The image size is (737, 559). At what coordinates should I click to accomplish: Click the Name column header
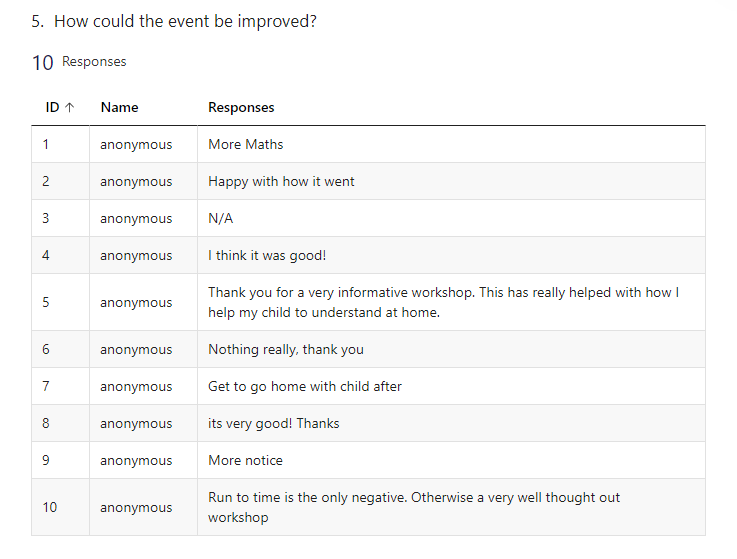click(x=119, y=108)
